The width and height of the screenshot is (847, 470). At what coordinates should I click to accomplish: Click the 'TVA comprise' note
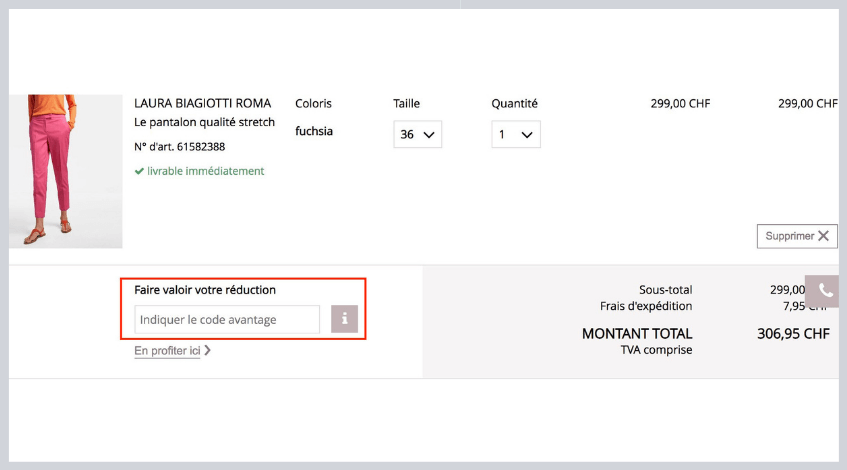click(x=656, y=350)
